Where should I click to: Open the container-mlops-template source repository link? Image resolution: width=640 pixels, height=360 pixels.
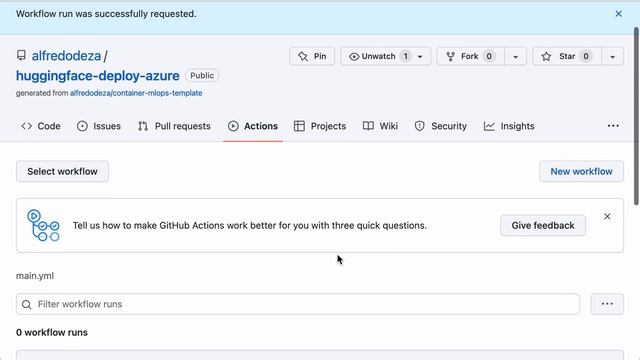136,93
